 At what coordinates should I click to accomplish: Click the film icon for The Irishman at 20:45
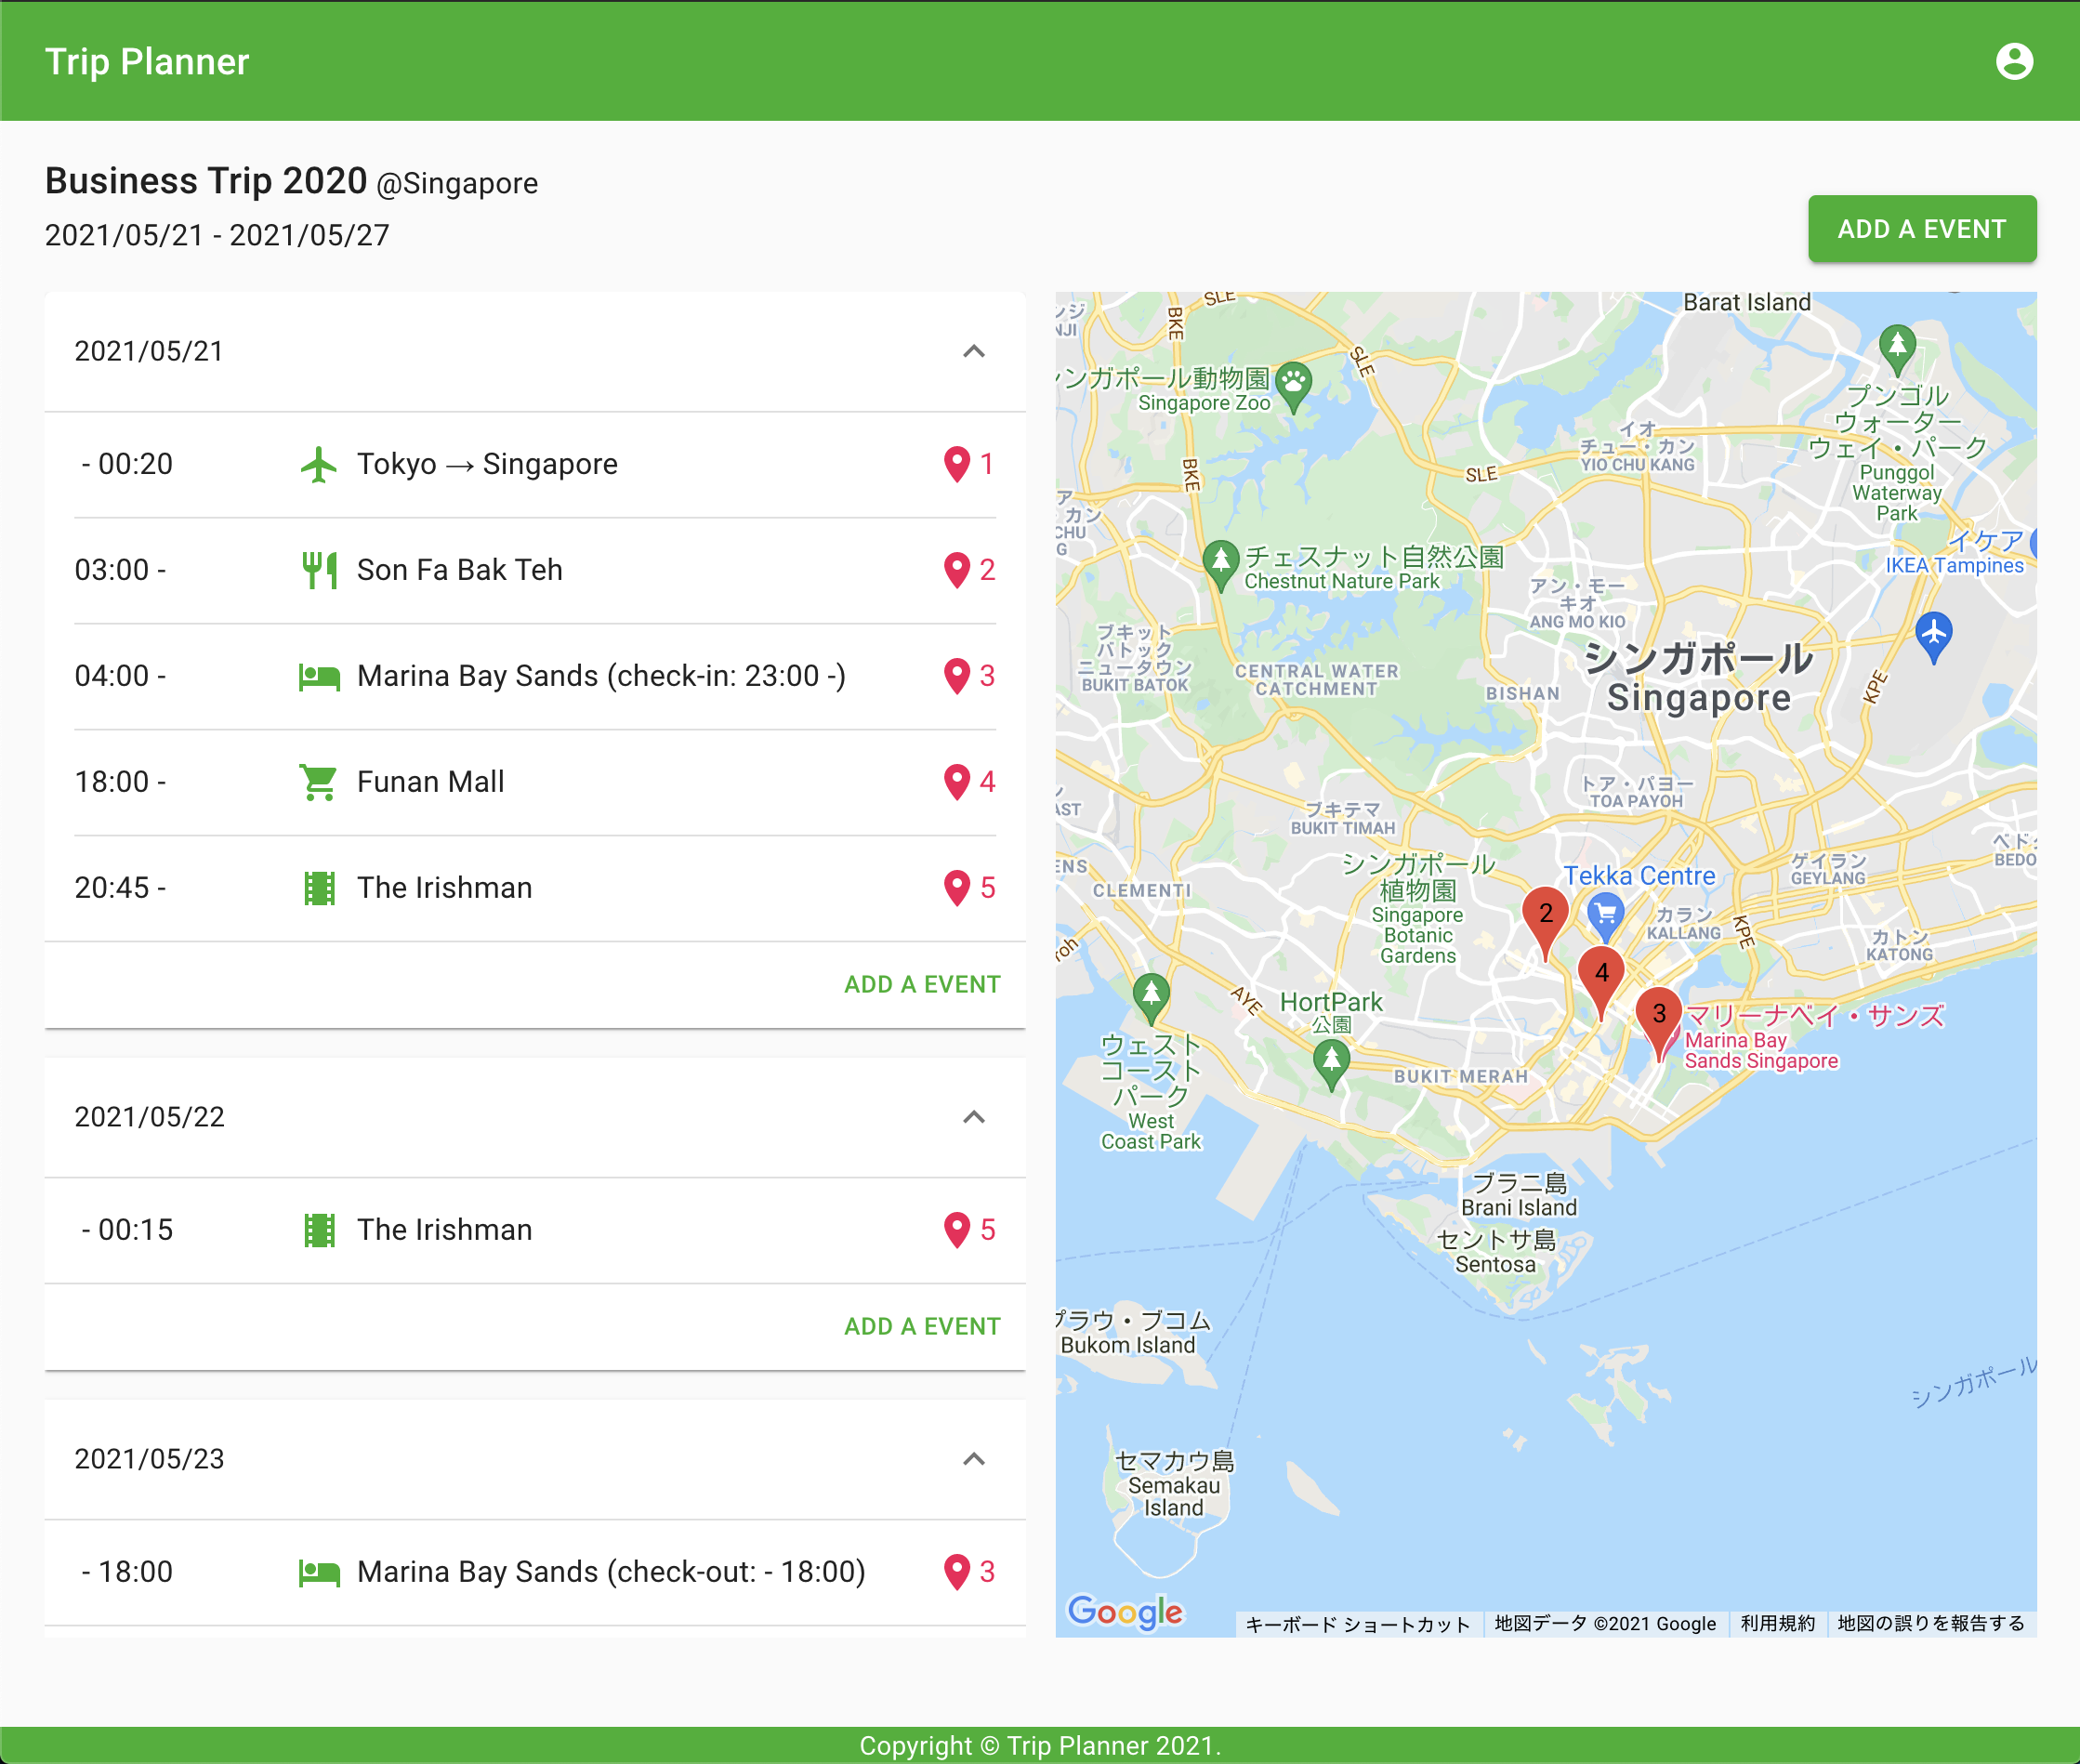[319, 888]
